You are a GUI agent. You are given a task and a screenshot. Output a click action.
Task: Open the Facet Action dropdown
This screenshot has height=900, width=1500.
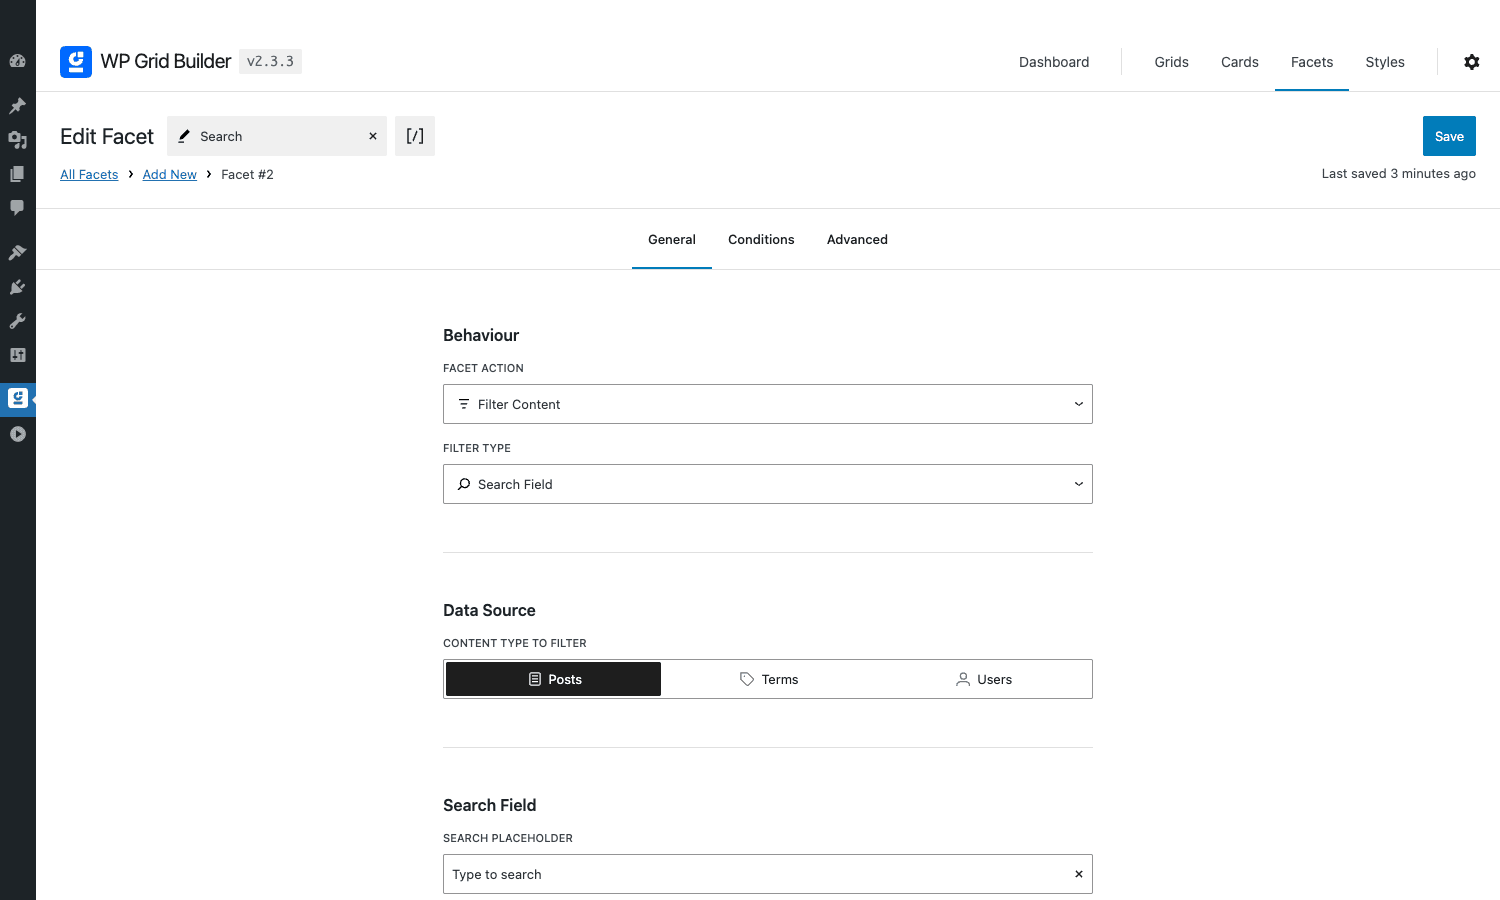coord(768,404)
